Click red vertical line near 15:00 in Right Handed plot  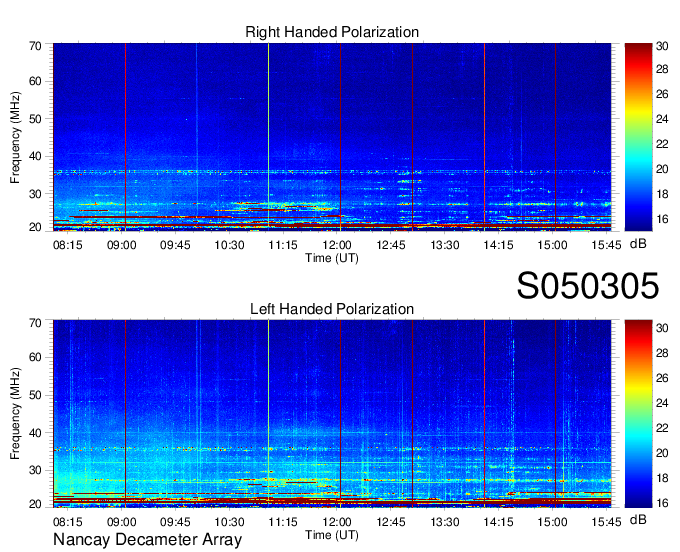coord(556,137)
